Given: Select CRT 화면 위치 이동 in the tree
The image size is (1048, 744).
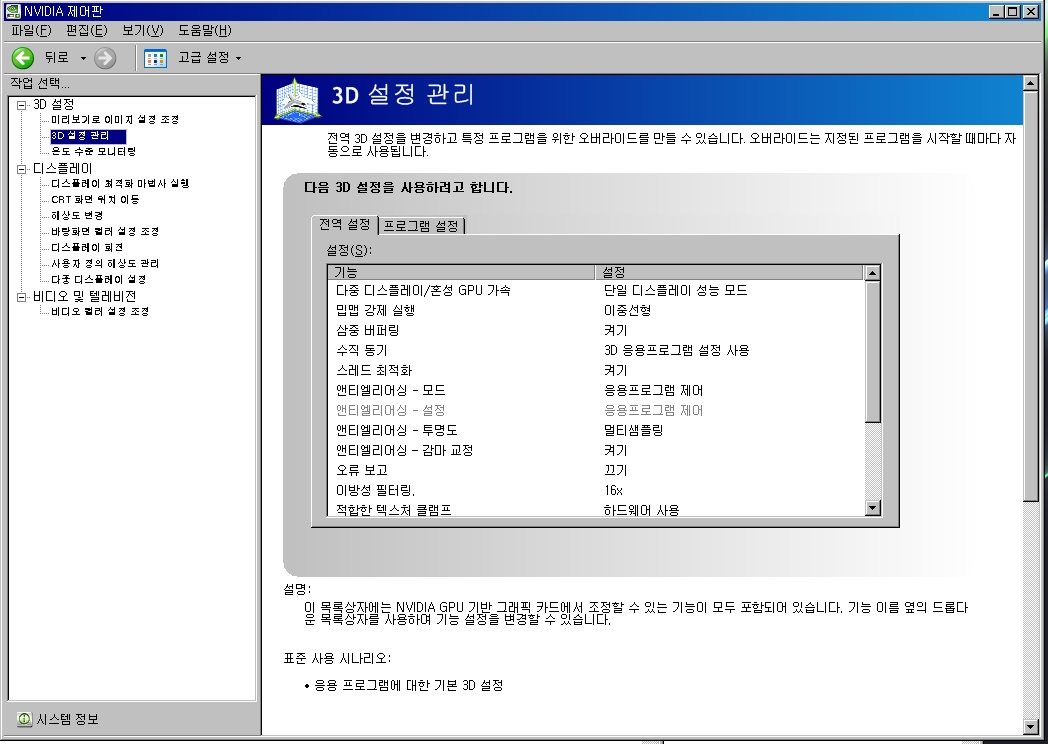Looking at the screenshot, I should pyautogui.click(x=96, y=199).
